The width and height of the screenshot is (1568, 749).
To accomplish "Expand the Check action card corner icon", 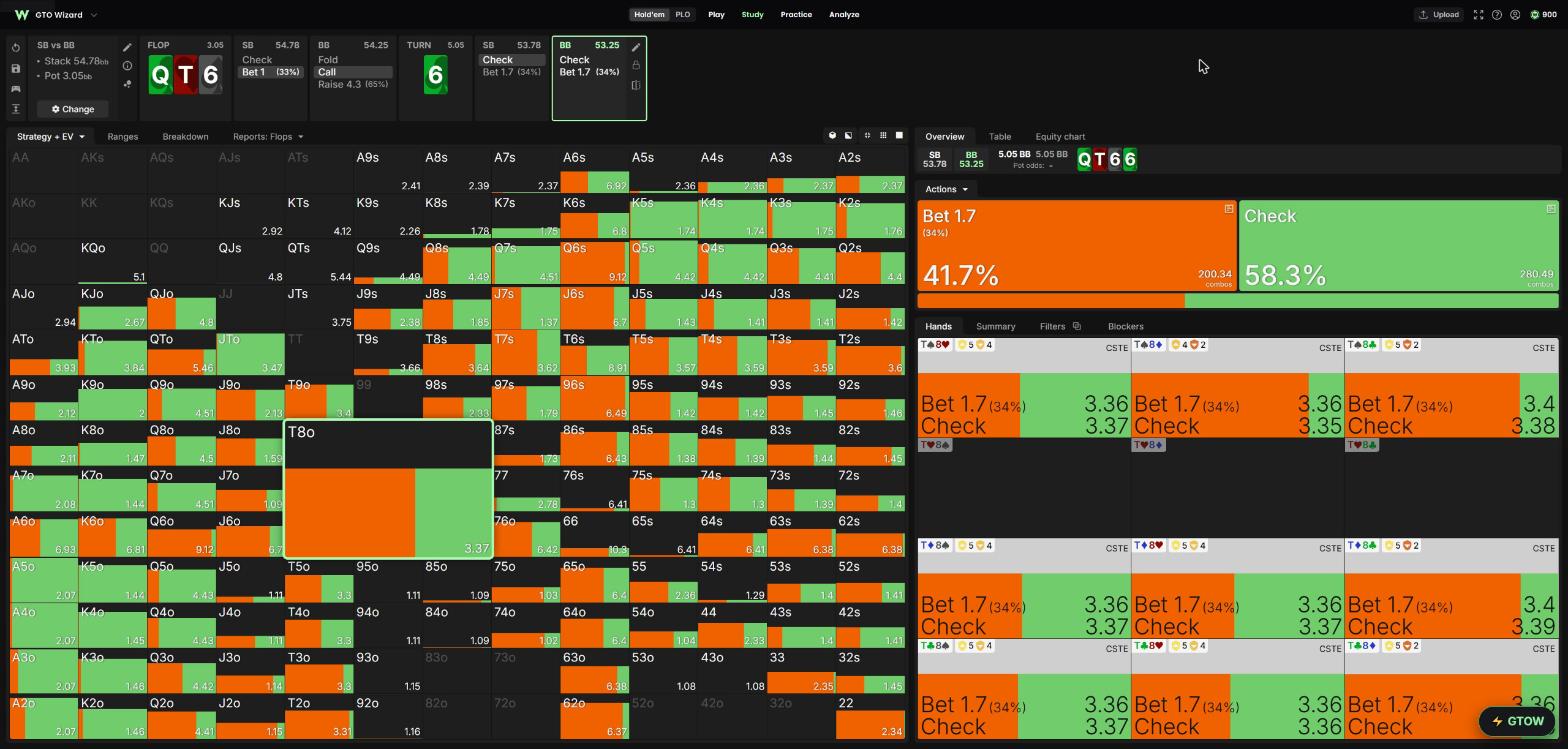I will click(1551, 209).
